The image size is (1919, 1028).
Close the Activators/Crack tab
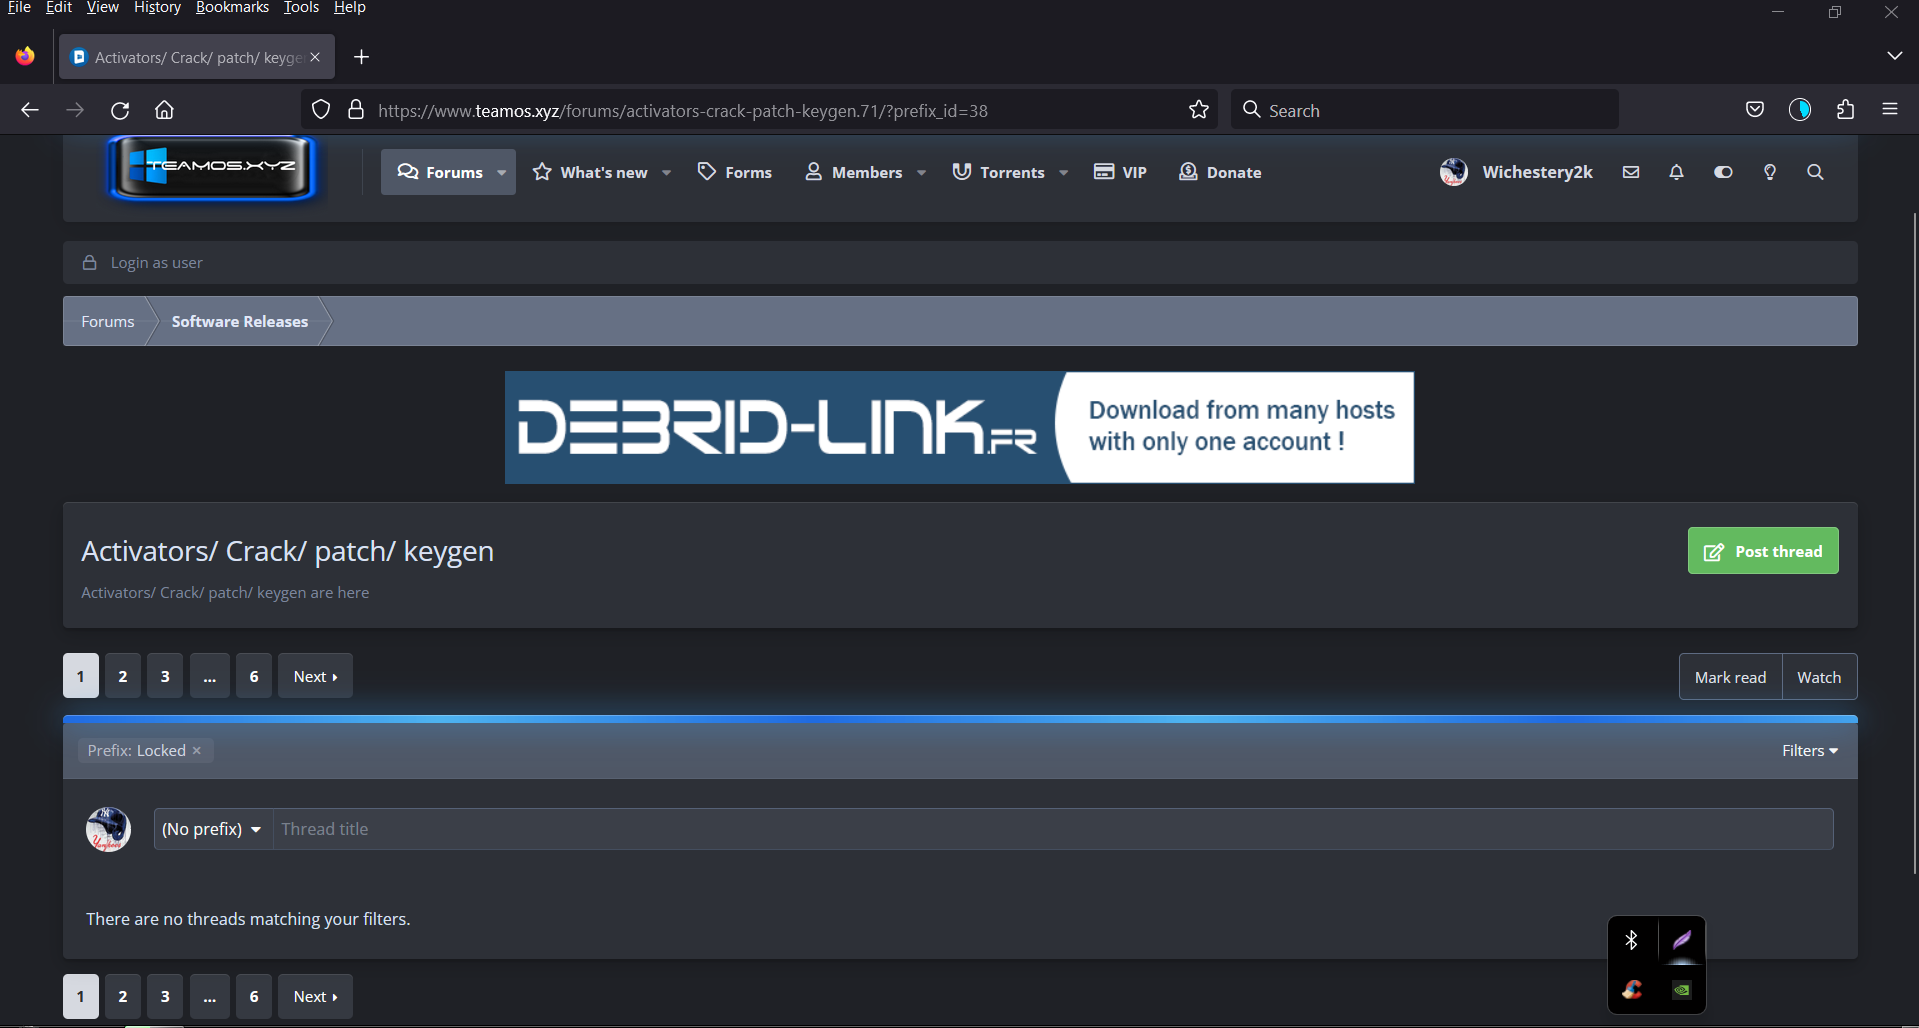tap(315, 57)
